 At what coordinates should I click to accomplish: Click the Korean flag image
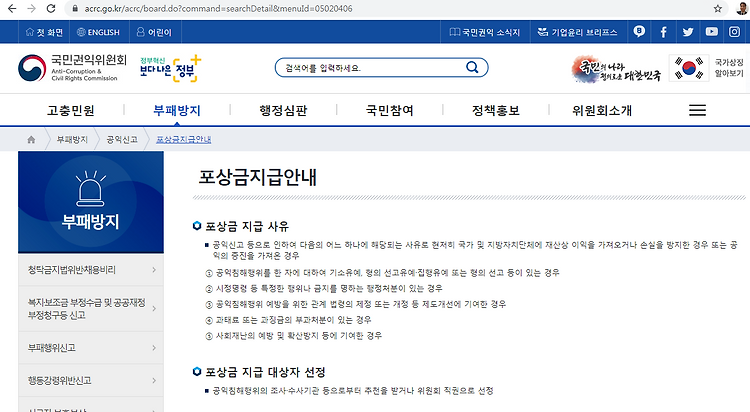(689, 68)
